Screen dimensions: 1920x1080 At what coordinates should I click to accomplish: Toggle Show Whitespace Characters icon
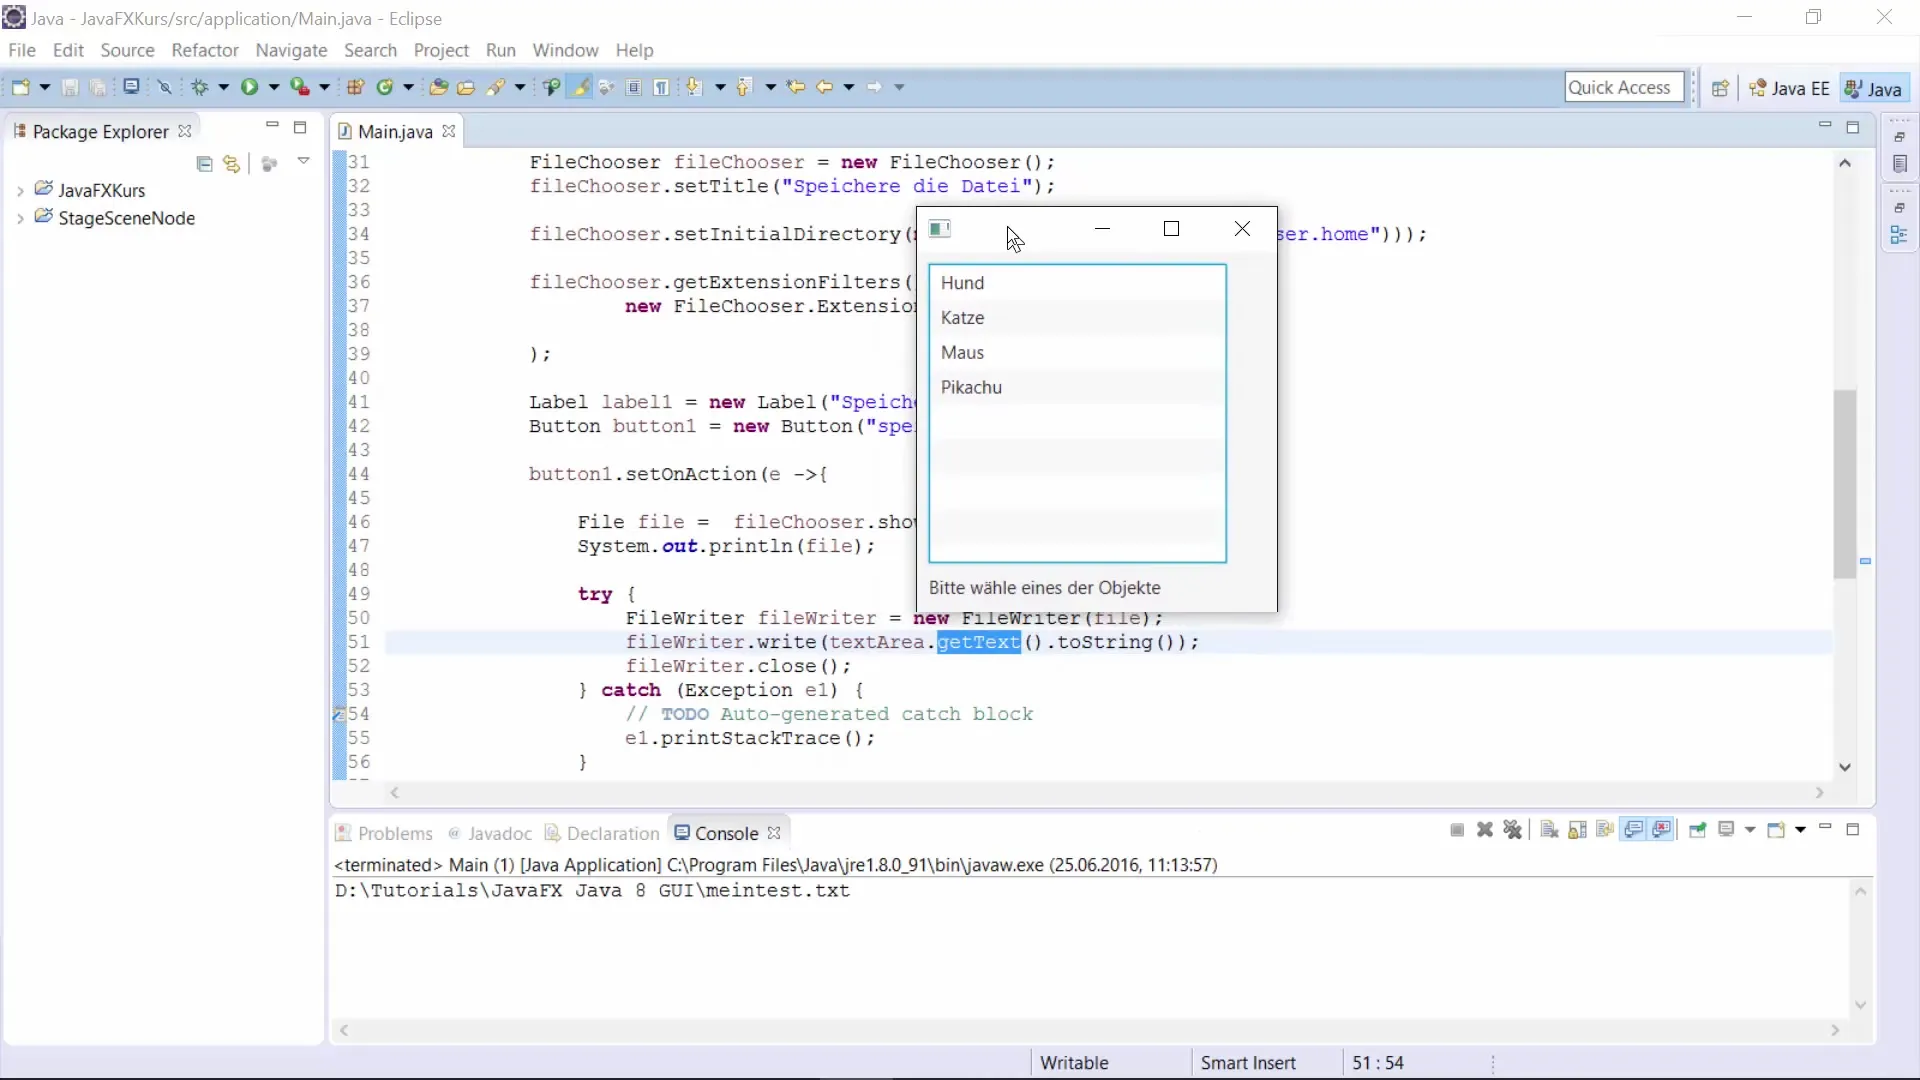point(662,87)
